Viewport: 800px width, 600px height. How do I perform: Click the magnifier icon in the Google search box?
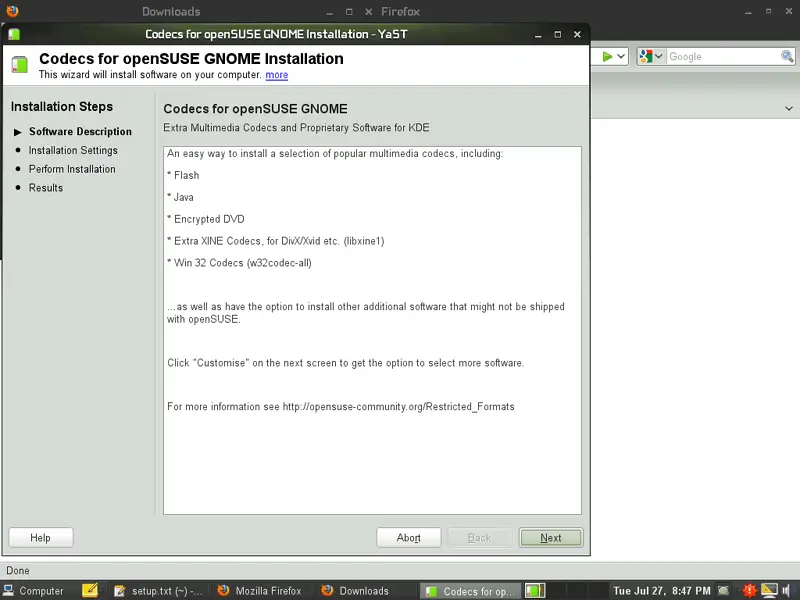787,56
